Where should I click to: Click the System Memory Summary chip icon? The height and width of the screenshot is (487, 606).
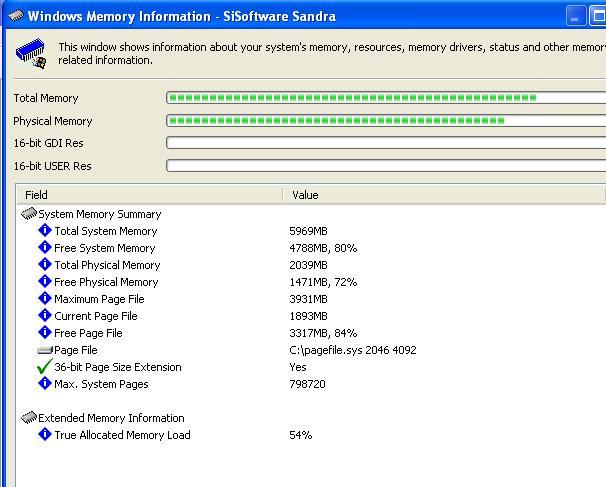pyautogui.click(x=29, y=213)
